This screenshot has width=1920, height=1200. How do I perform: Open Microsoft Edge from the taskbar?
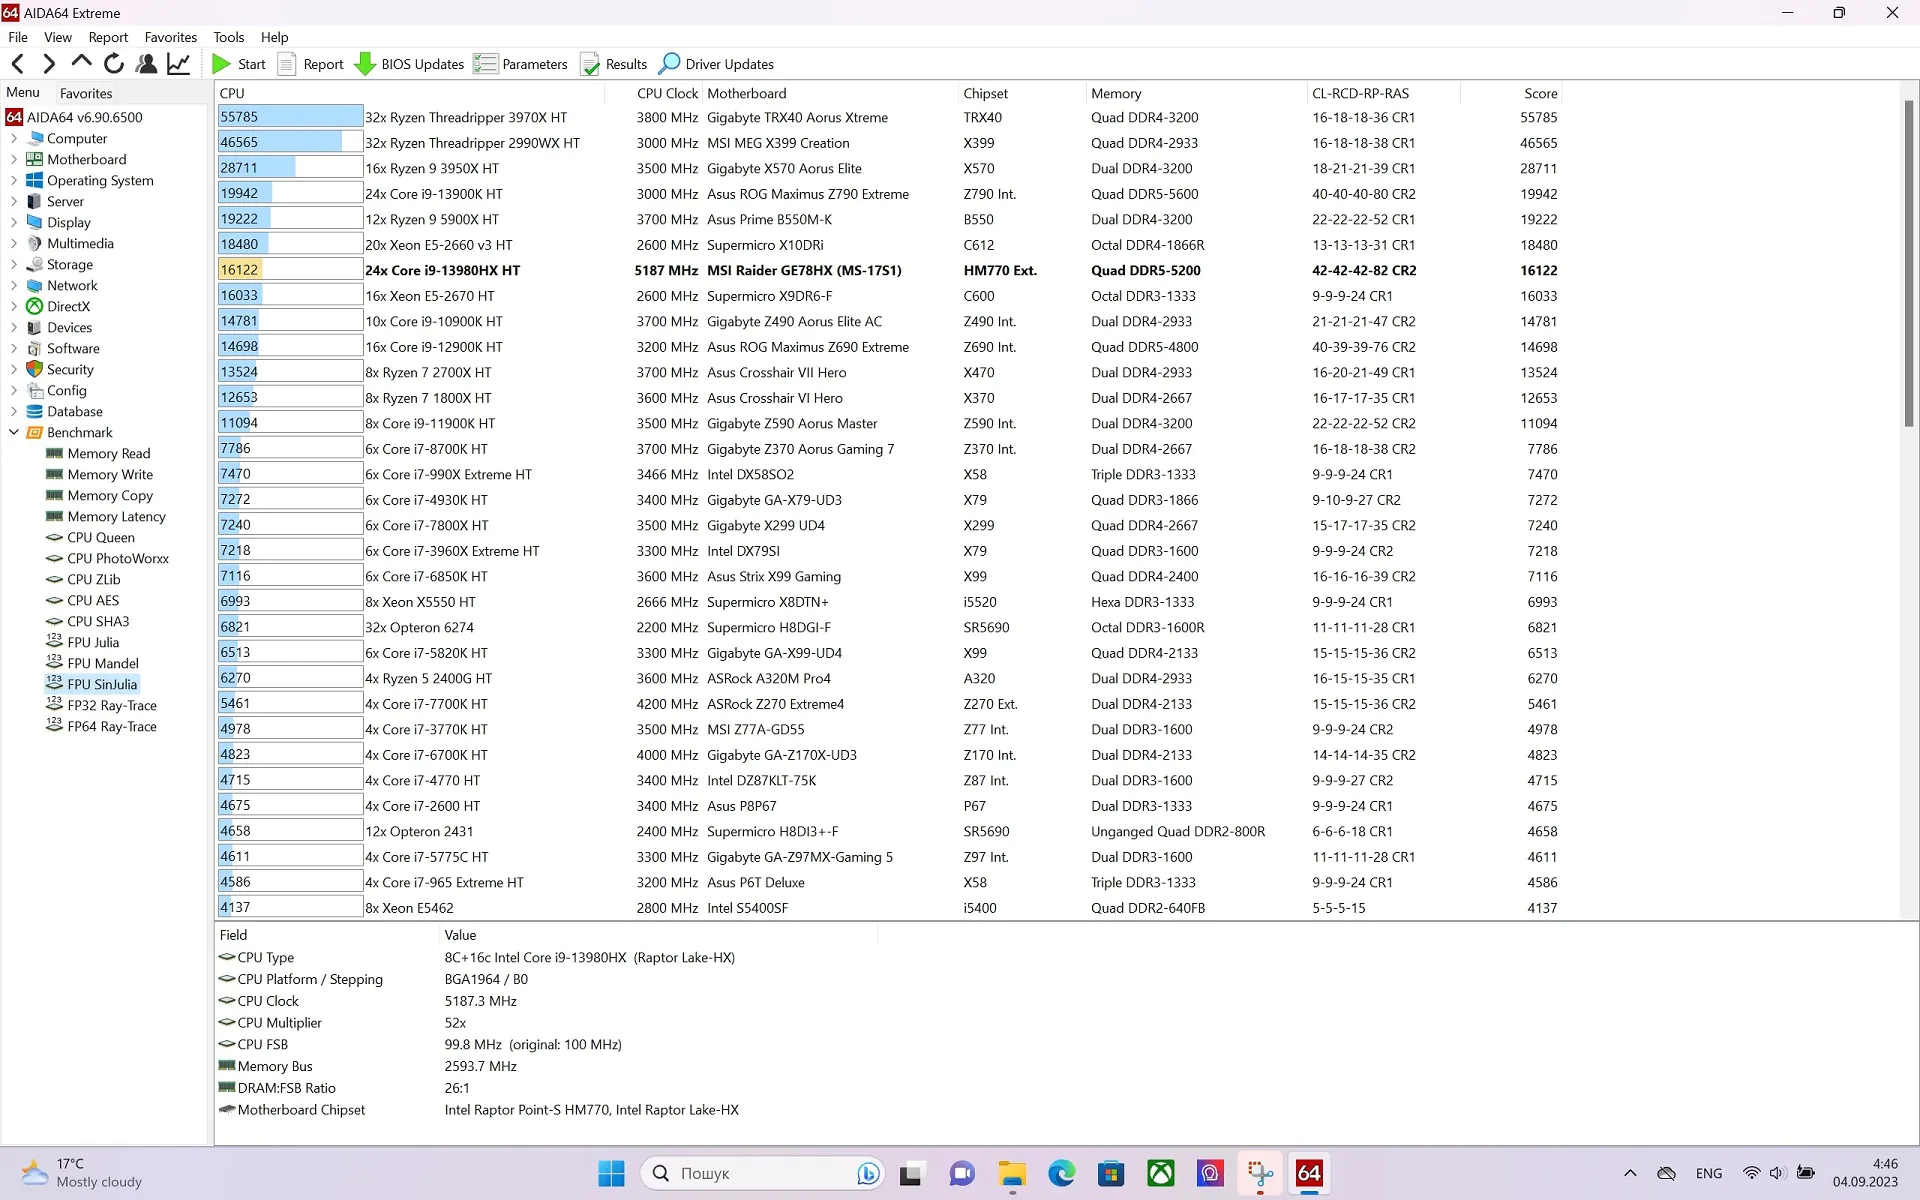pos(1061,1173)
